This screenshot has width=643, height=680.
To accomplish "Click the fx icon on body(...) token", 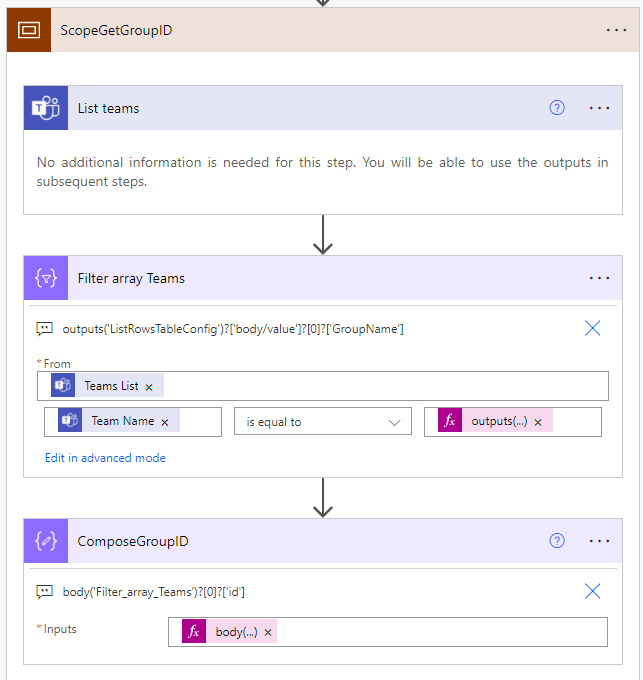I will tap(194, 631).
